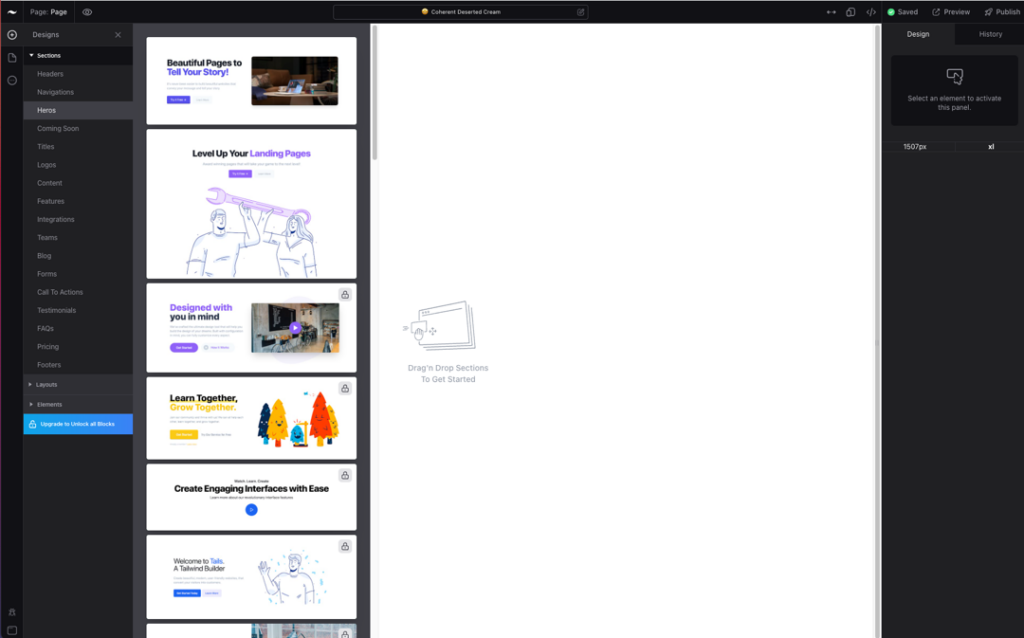This screenshot has width=1024, height=638.
Task: Select the pages document icon in left rail
Action: [11, 57]
